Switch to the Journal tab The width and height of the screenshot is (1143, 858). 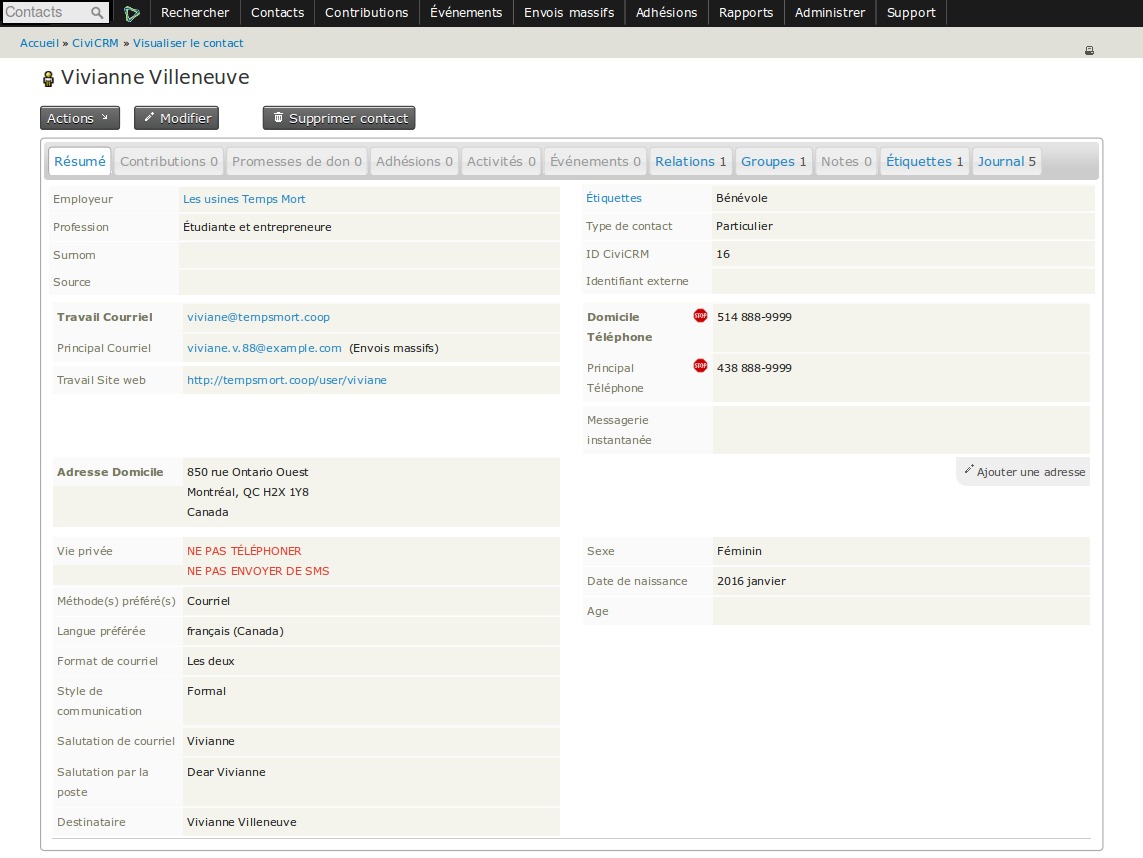point(1006,162)
